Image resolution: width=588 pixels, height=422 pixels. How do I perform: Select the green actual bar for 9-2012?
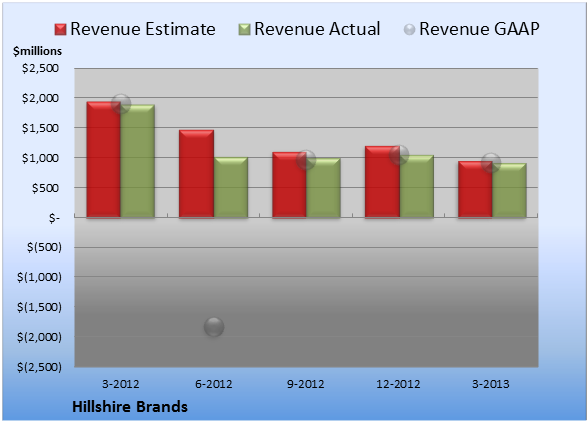tap(323, 188)
